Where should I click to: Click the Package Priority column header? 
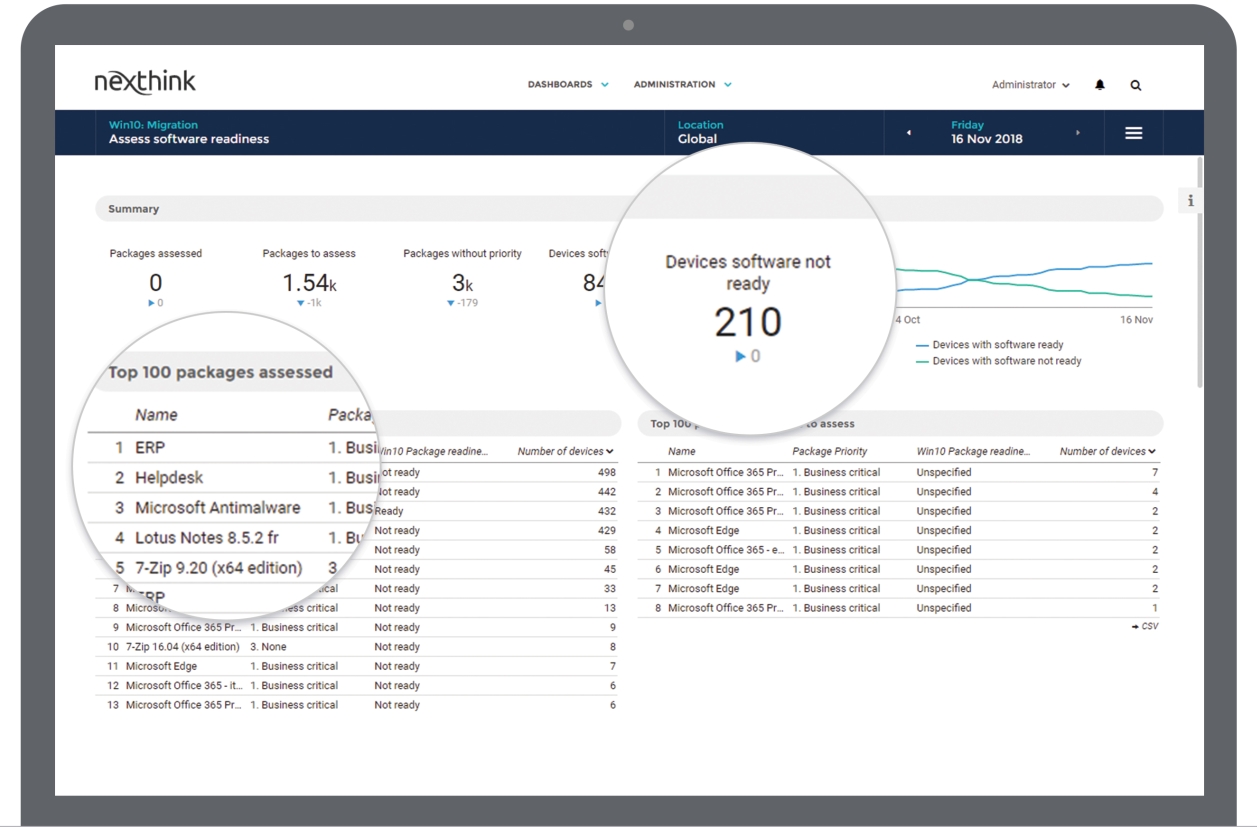830,452
